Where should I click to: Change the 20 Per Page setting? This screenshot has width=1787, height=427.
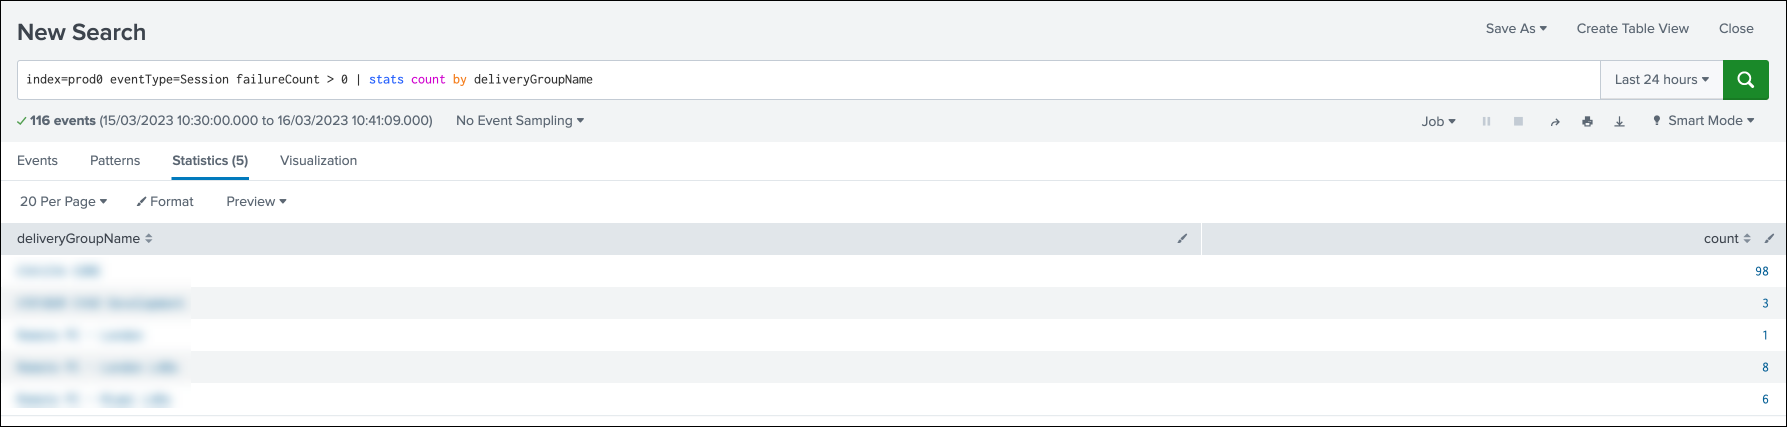pyautogui.click(x=63, y=202)
